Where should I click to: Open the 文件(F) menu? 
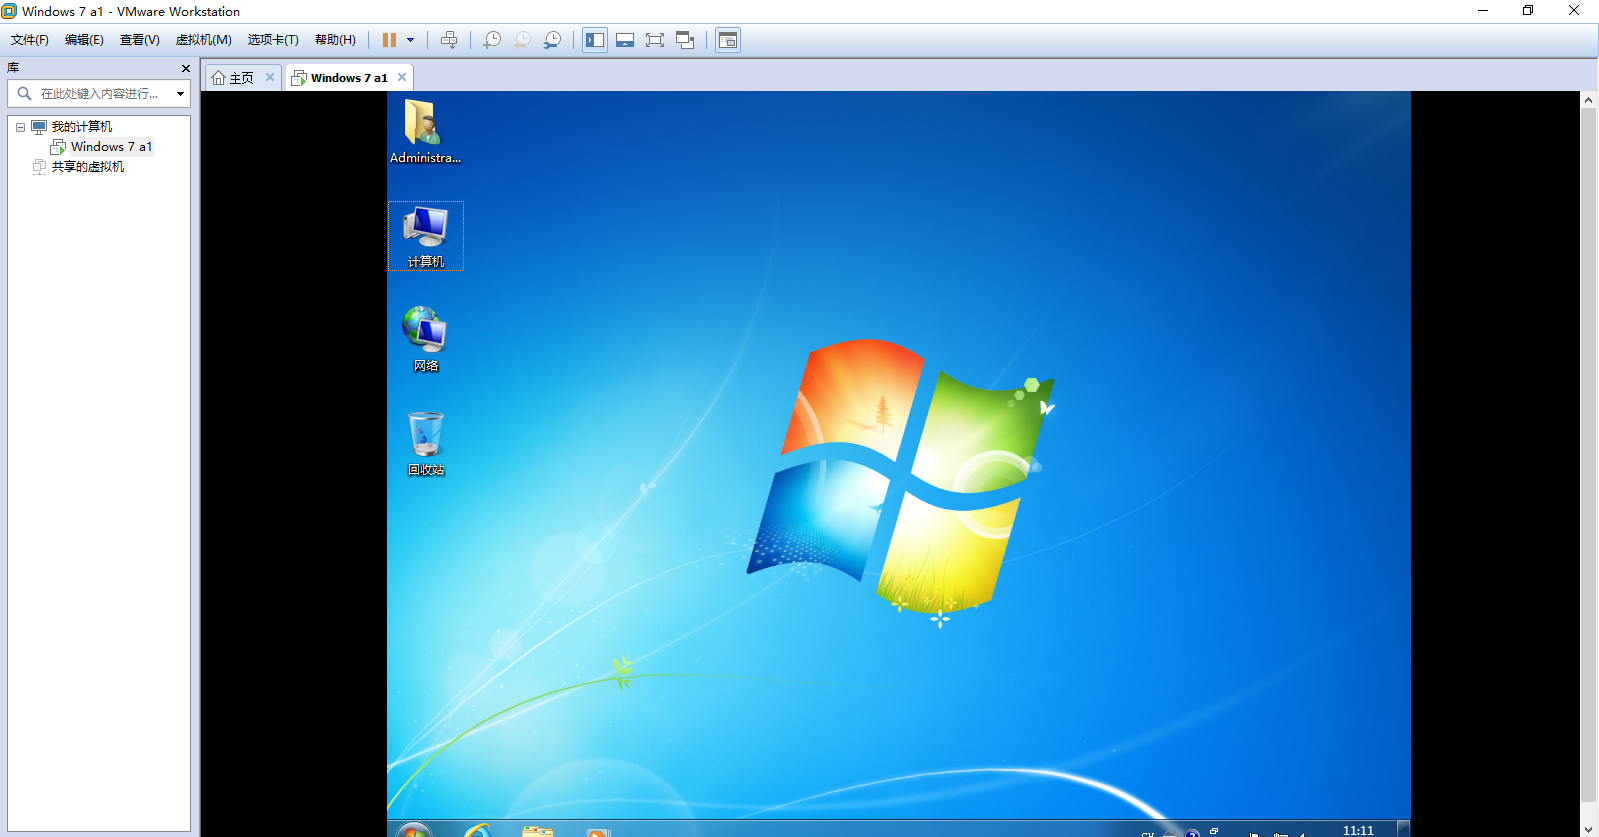coord(30,40)
